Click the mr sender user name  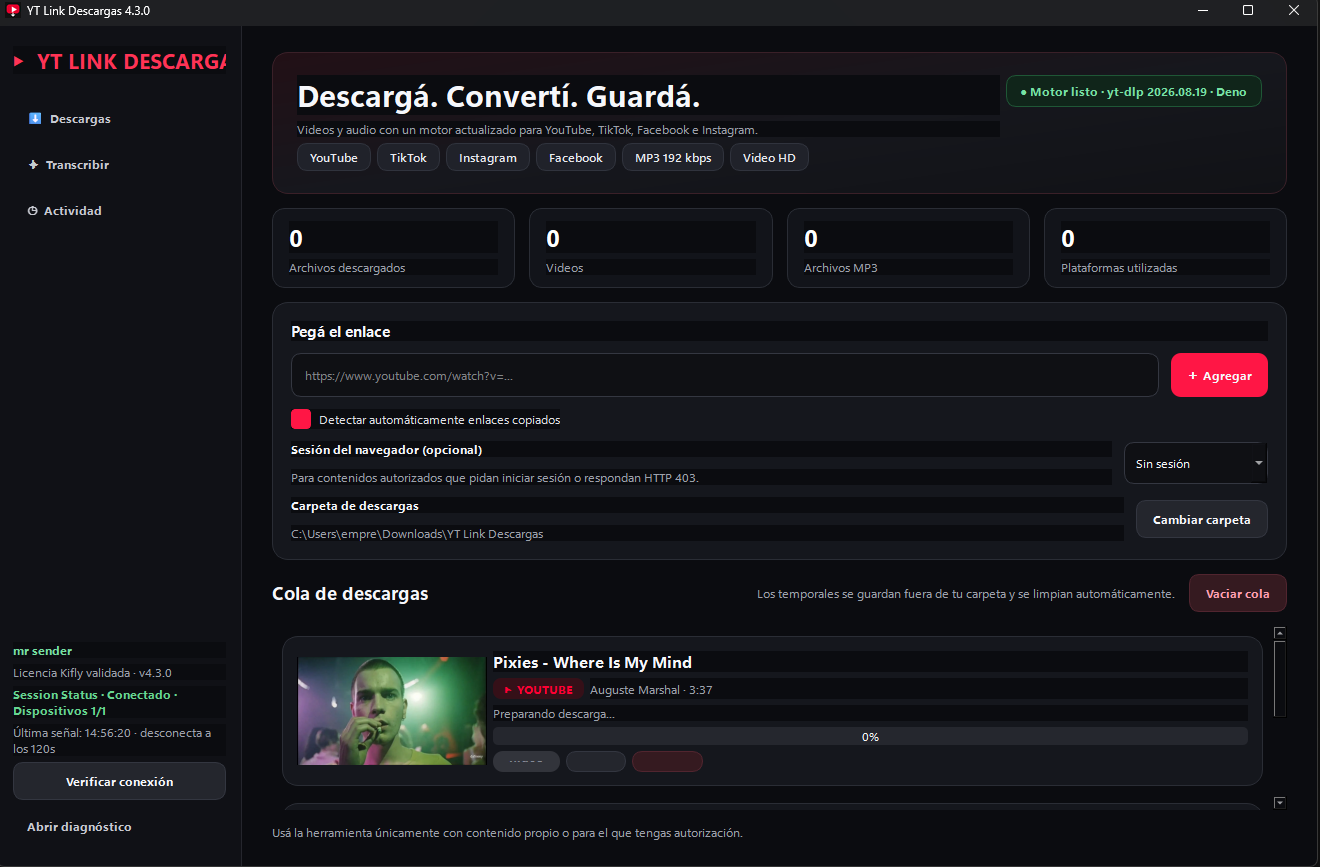(x=42, y=651)
